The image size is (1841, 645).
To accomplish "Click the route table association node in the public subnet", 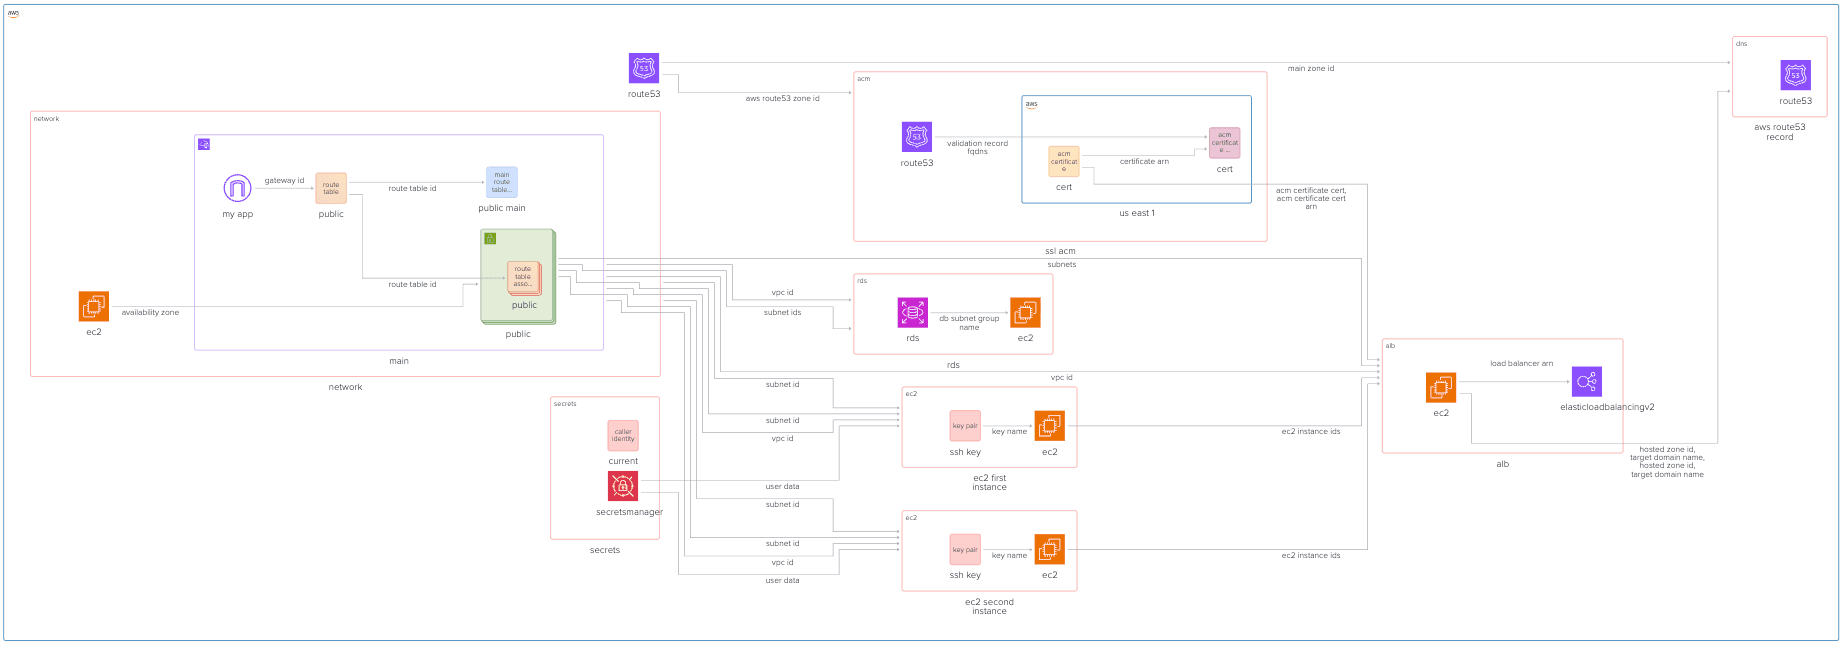I will (523, 277).
